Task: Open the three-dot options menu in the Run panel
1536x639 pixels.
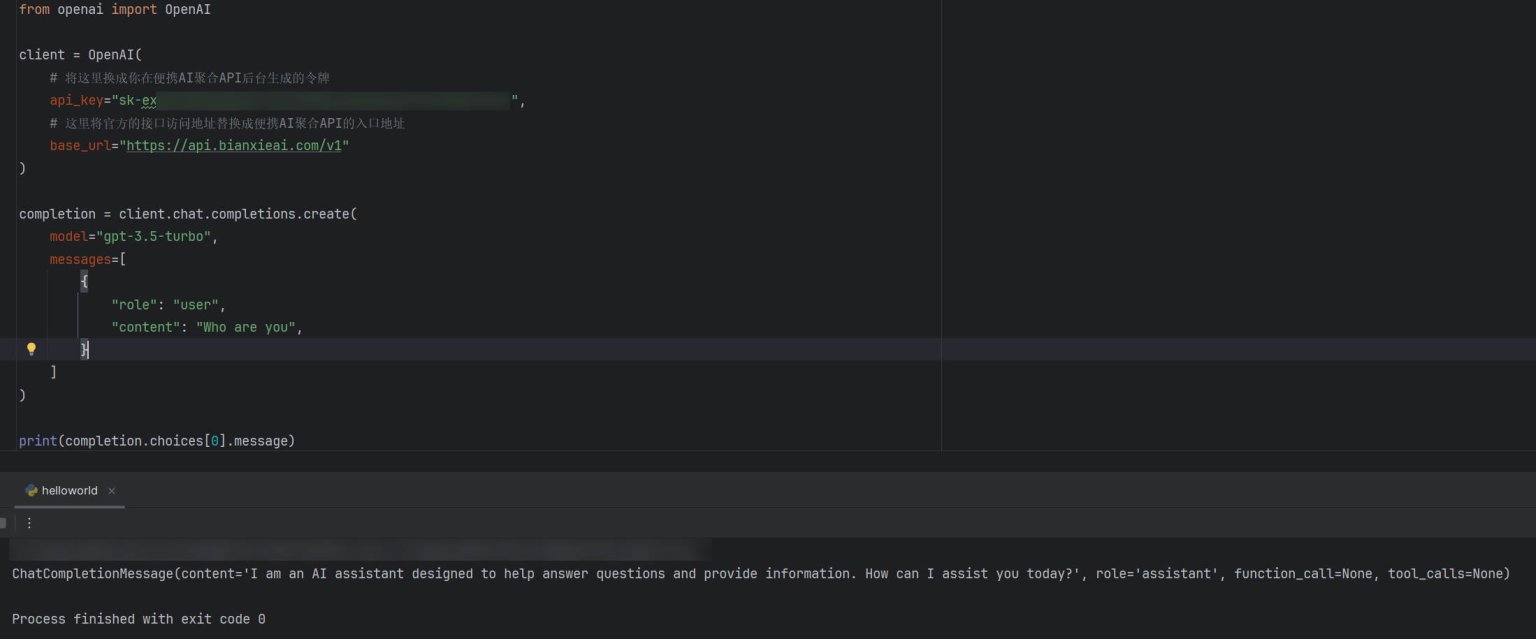Action: point(28,522)
